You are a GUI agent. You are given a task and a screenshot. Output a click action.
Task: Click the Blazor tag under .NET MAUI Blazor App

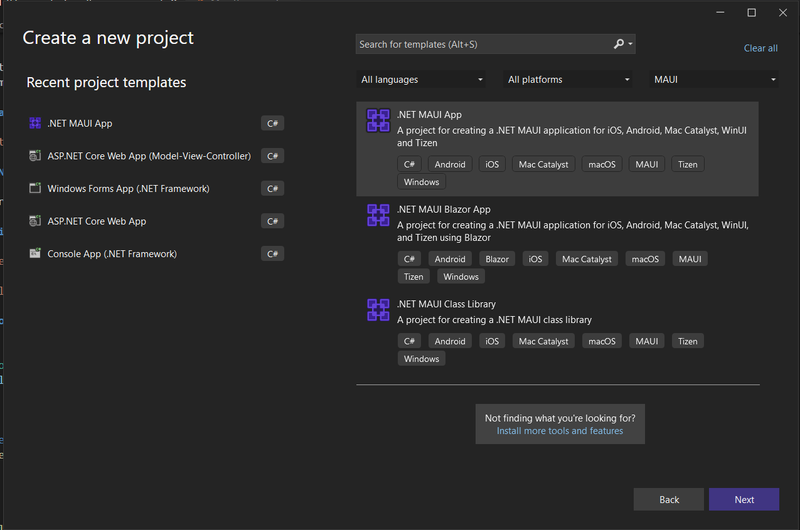[497, 259]
